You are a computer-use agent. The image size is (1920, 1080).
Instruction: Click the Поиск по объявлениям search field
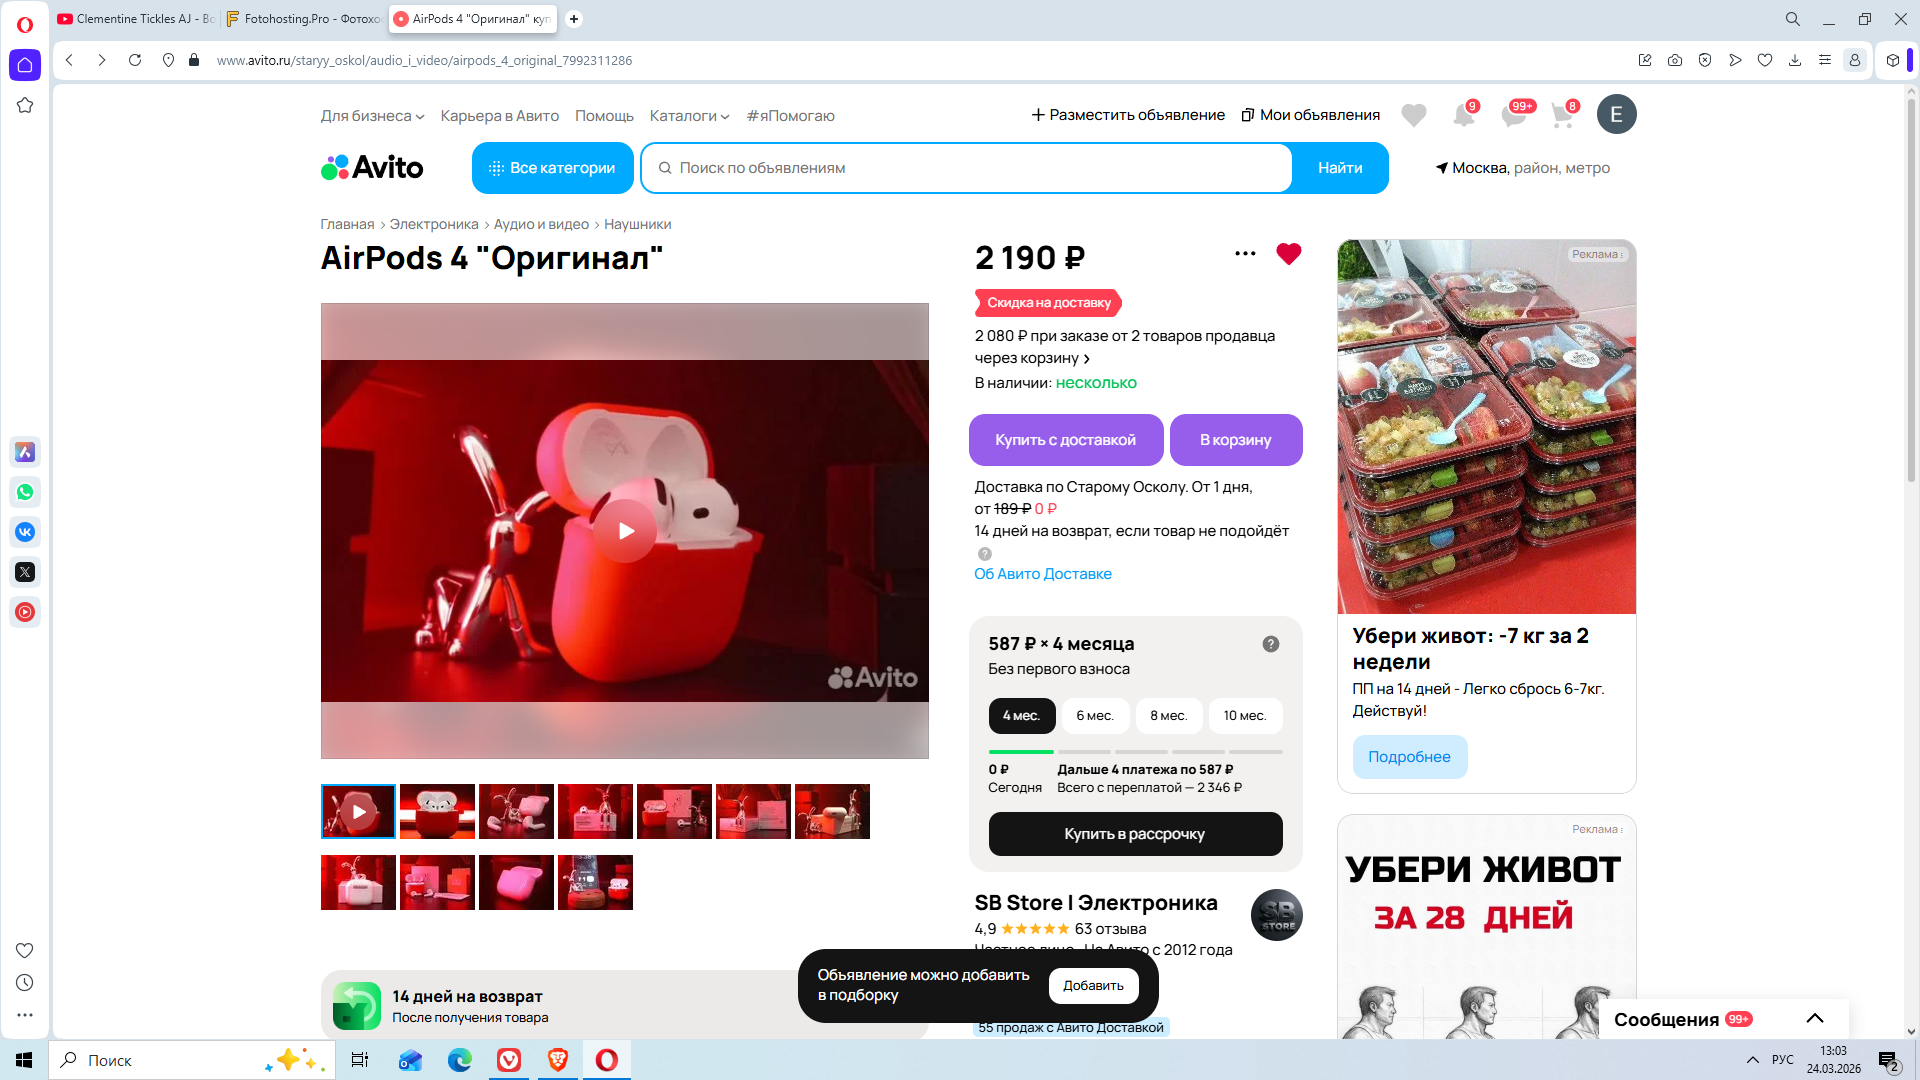click(x=965, y=168)
